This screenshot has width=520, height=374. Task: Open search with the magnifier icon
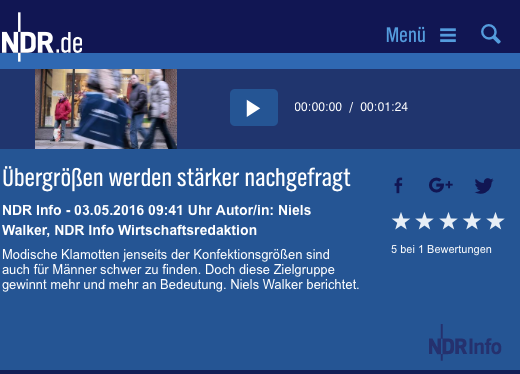[491, 34]
